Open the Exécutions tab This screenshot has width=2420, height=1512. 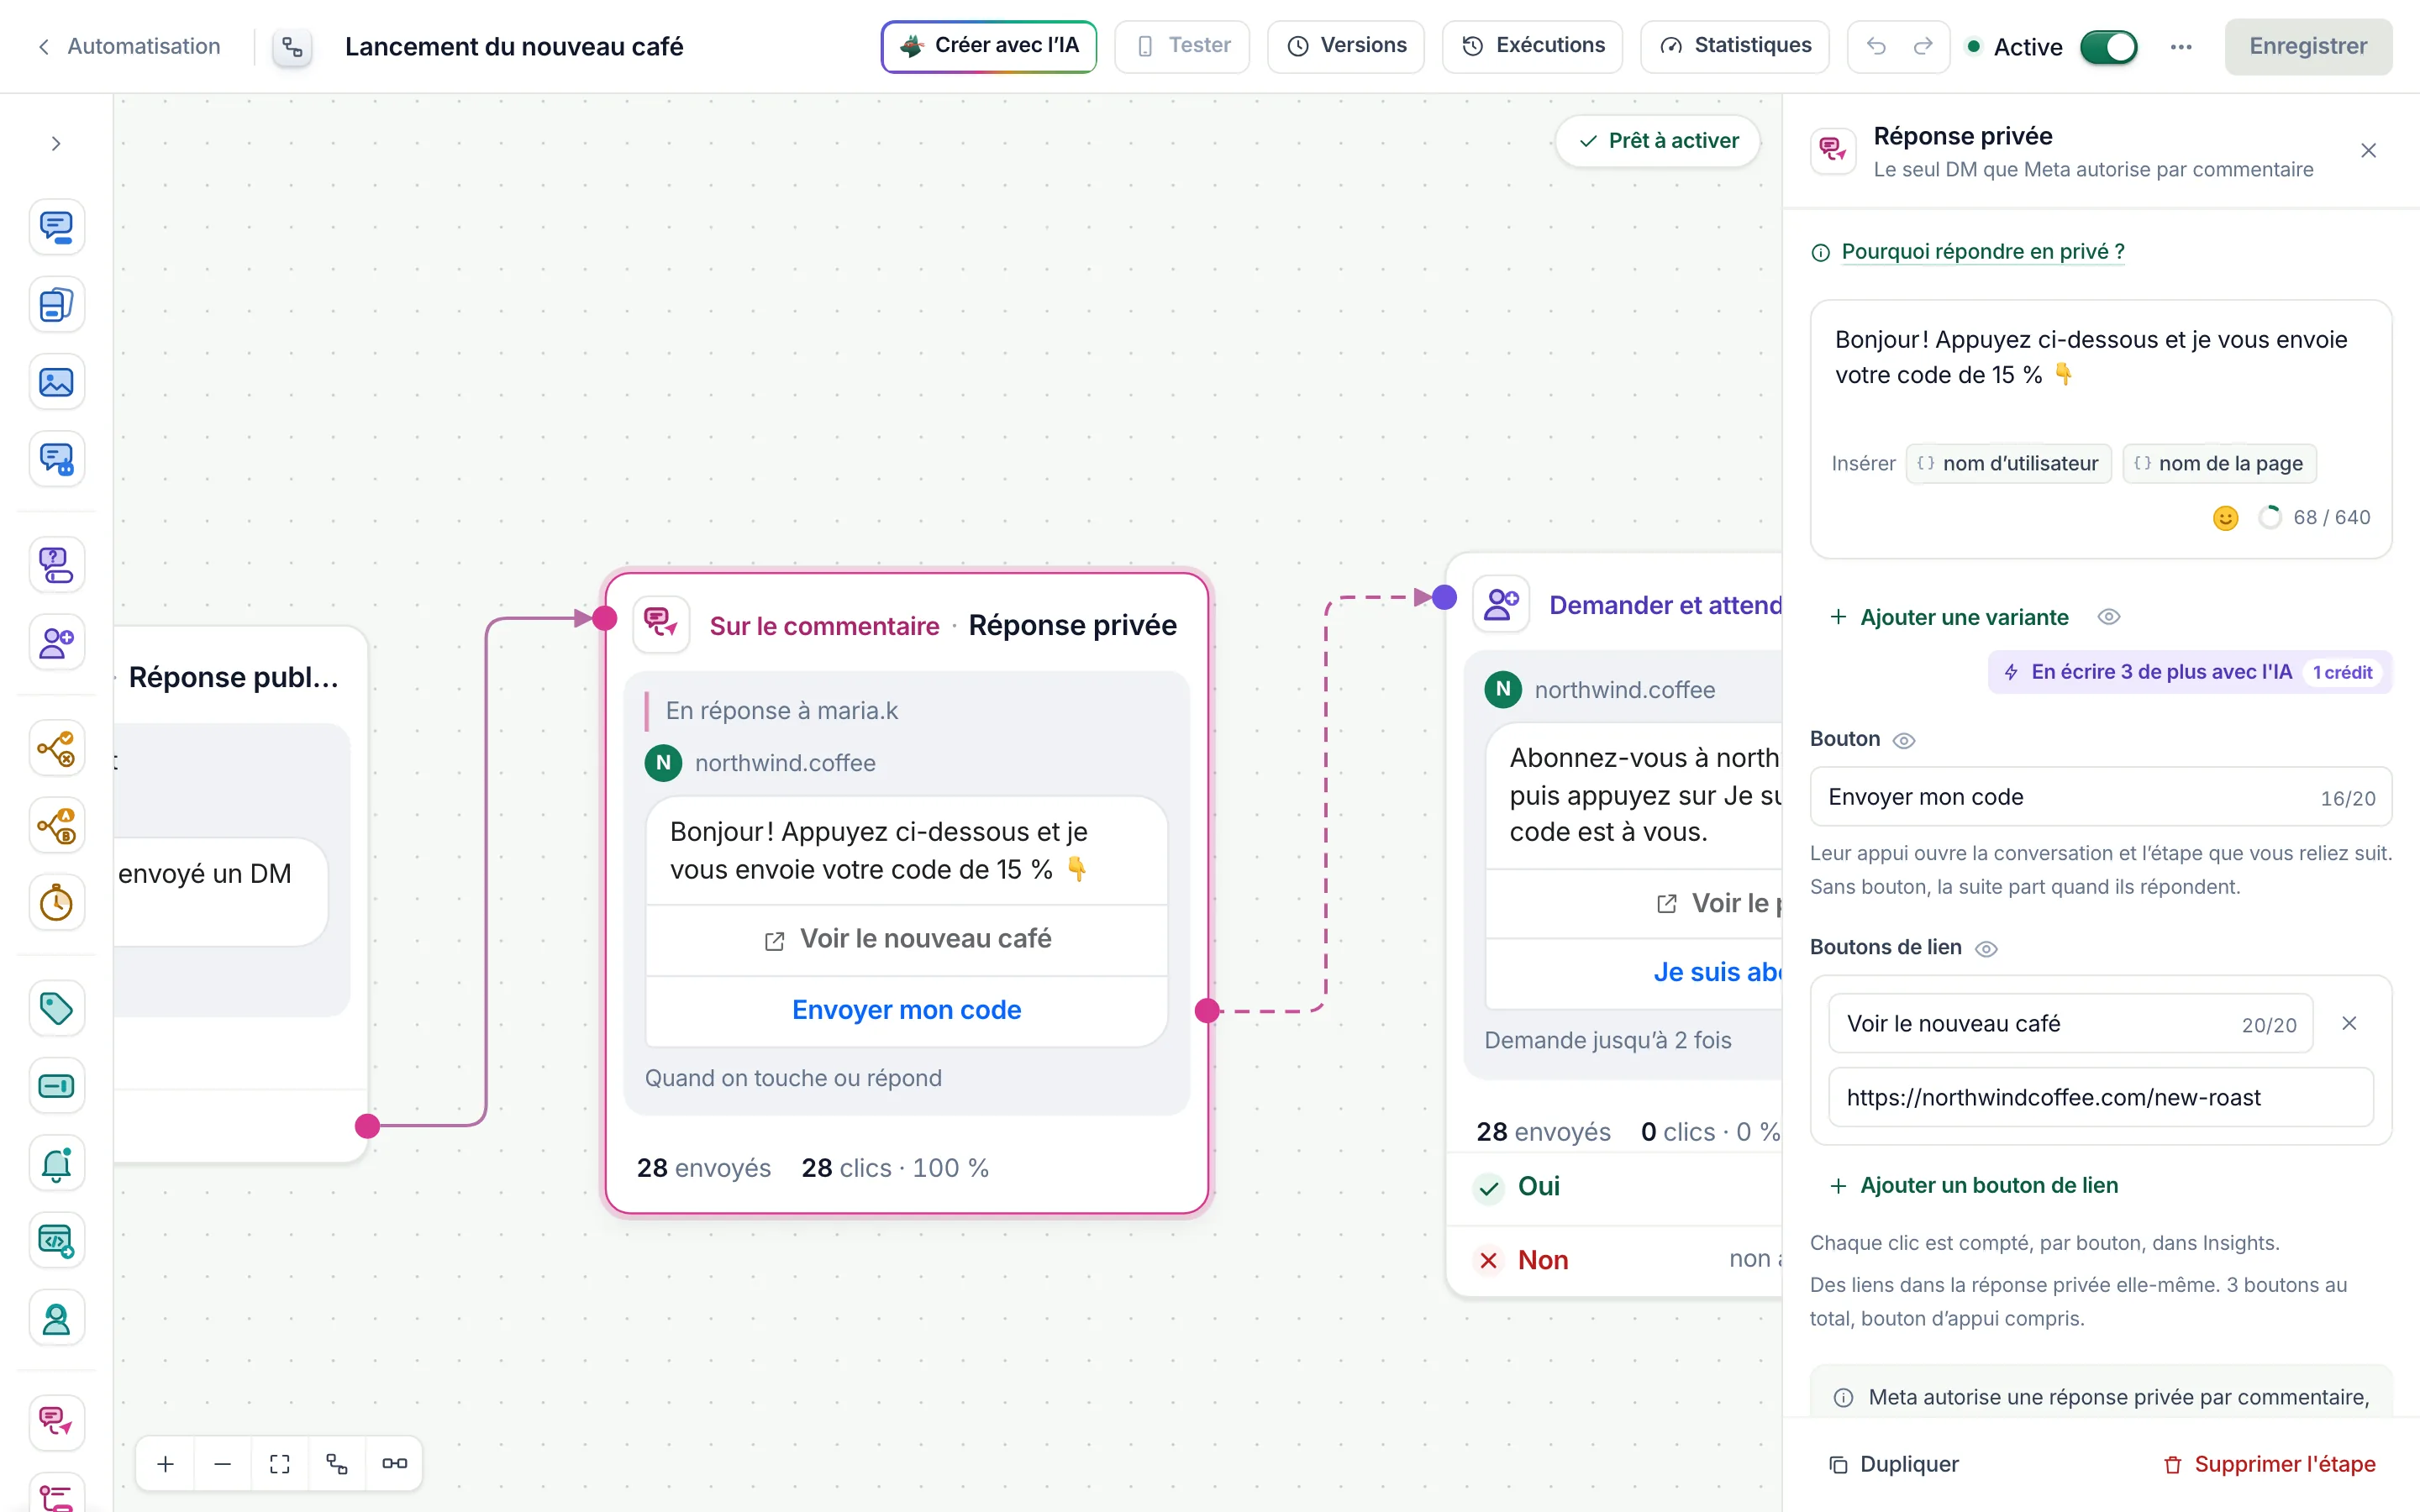coord(1532,46)
